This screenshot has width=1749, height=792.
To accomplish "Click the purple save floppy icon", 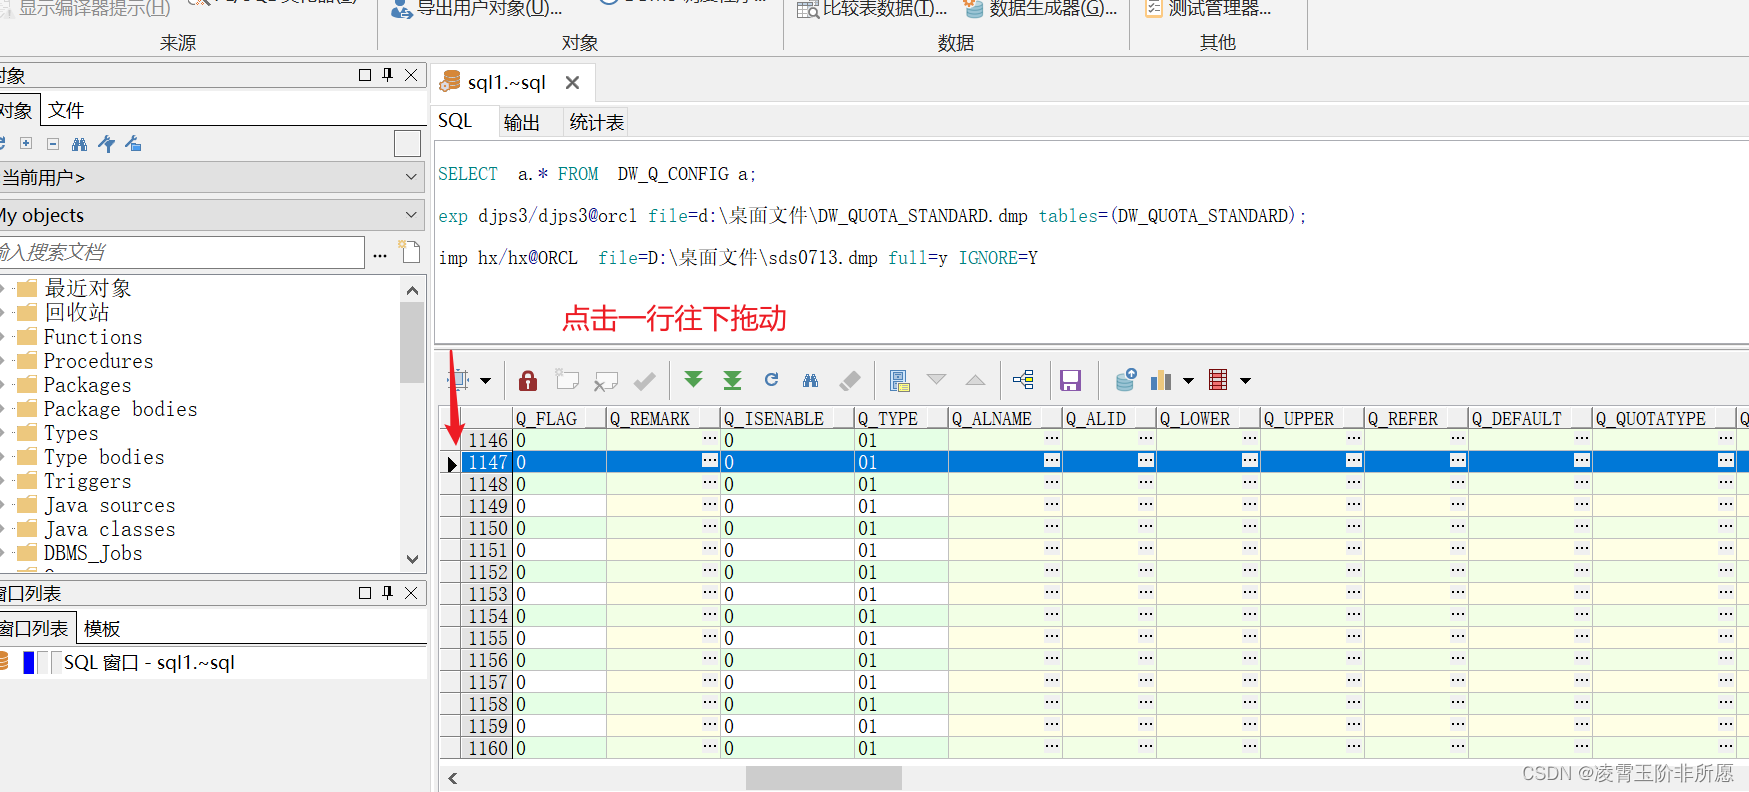I will pos(1071,380).
